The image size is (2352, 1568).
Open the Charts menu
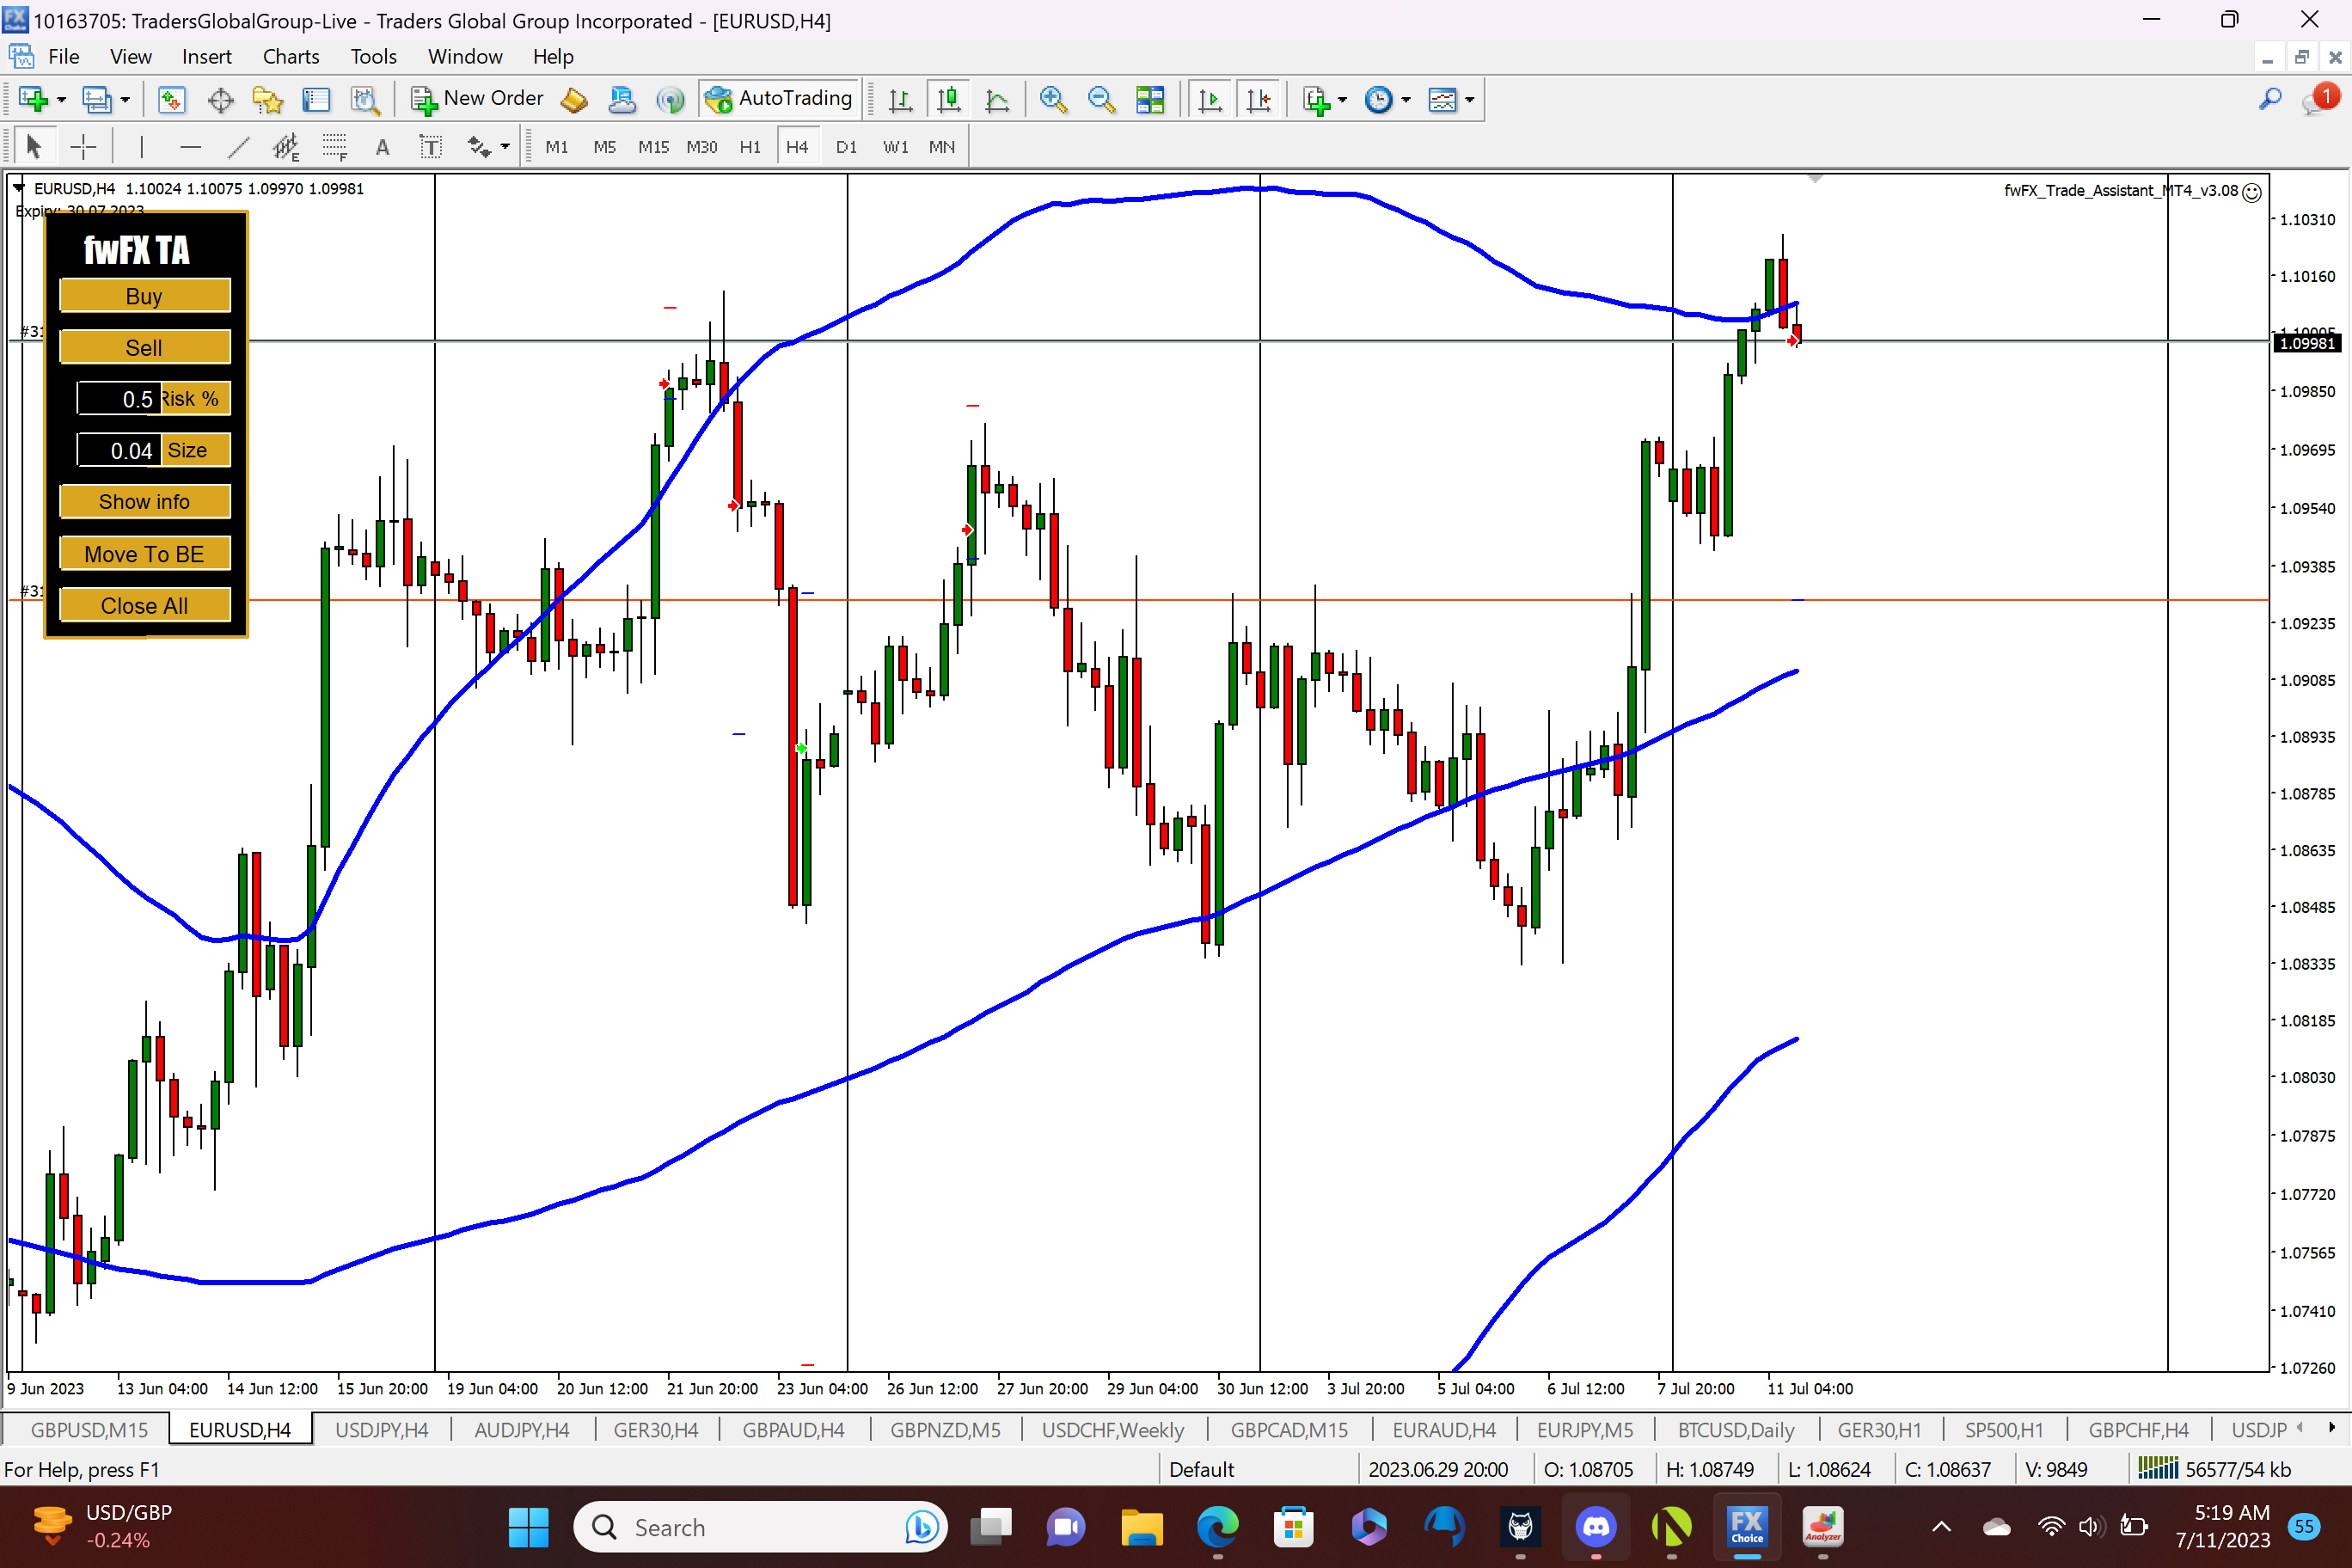point(290,56)
